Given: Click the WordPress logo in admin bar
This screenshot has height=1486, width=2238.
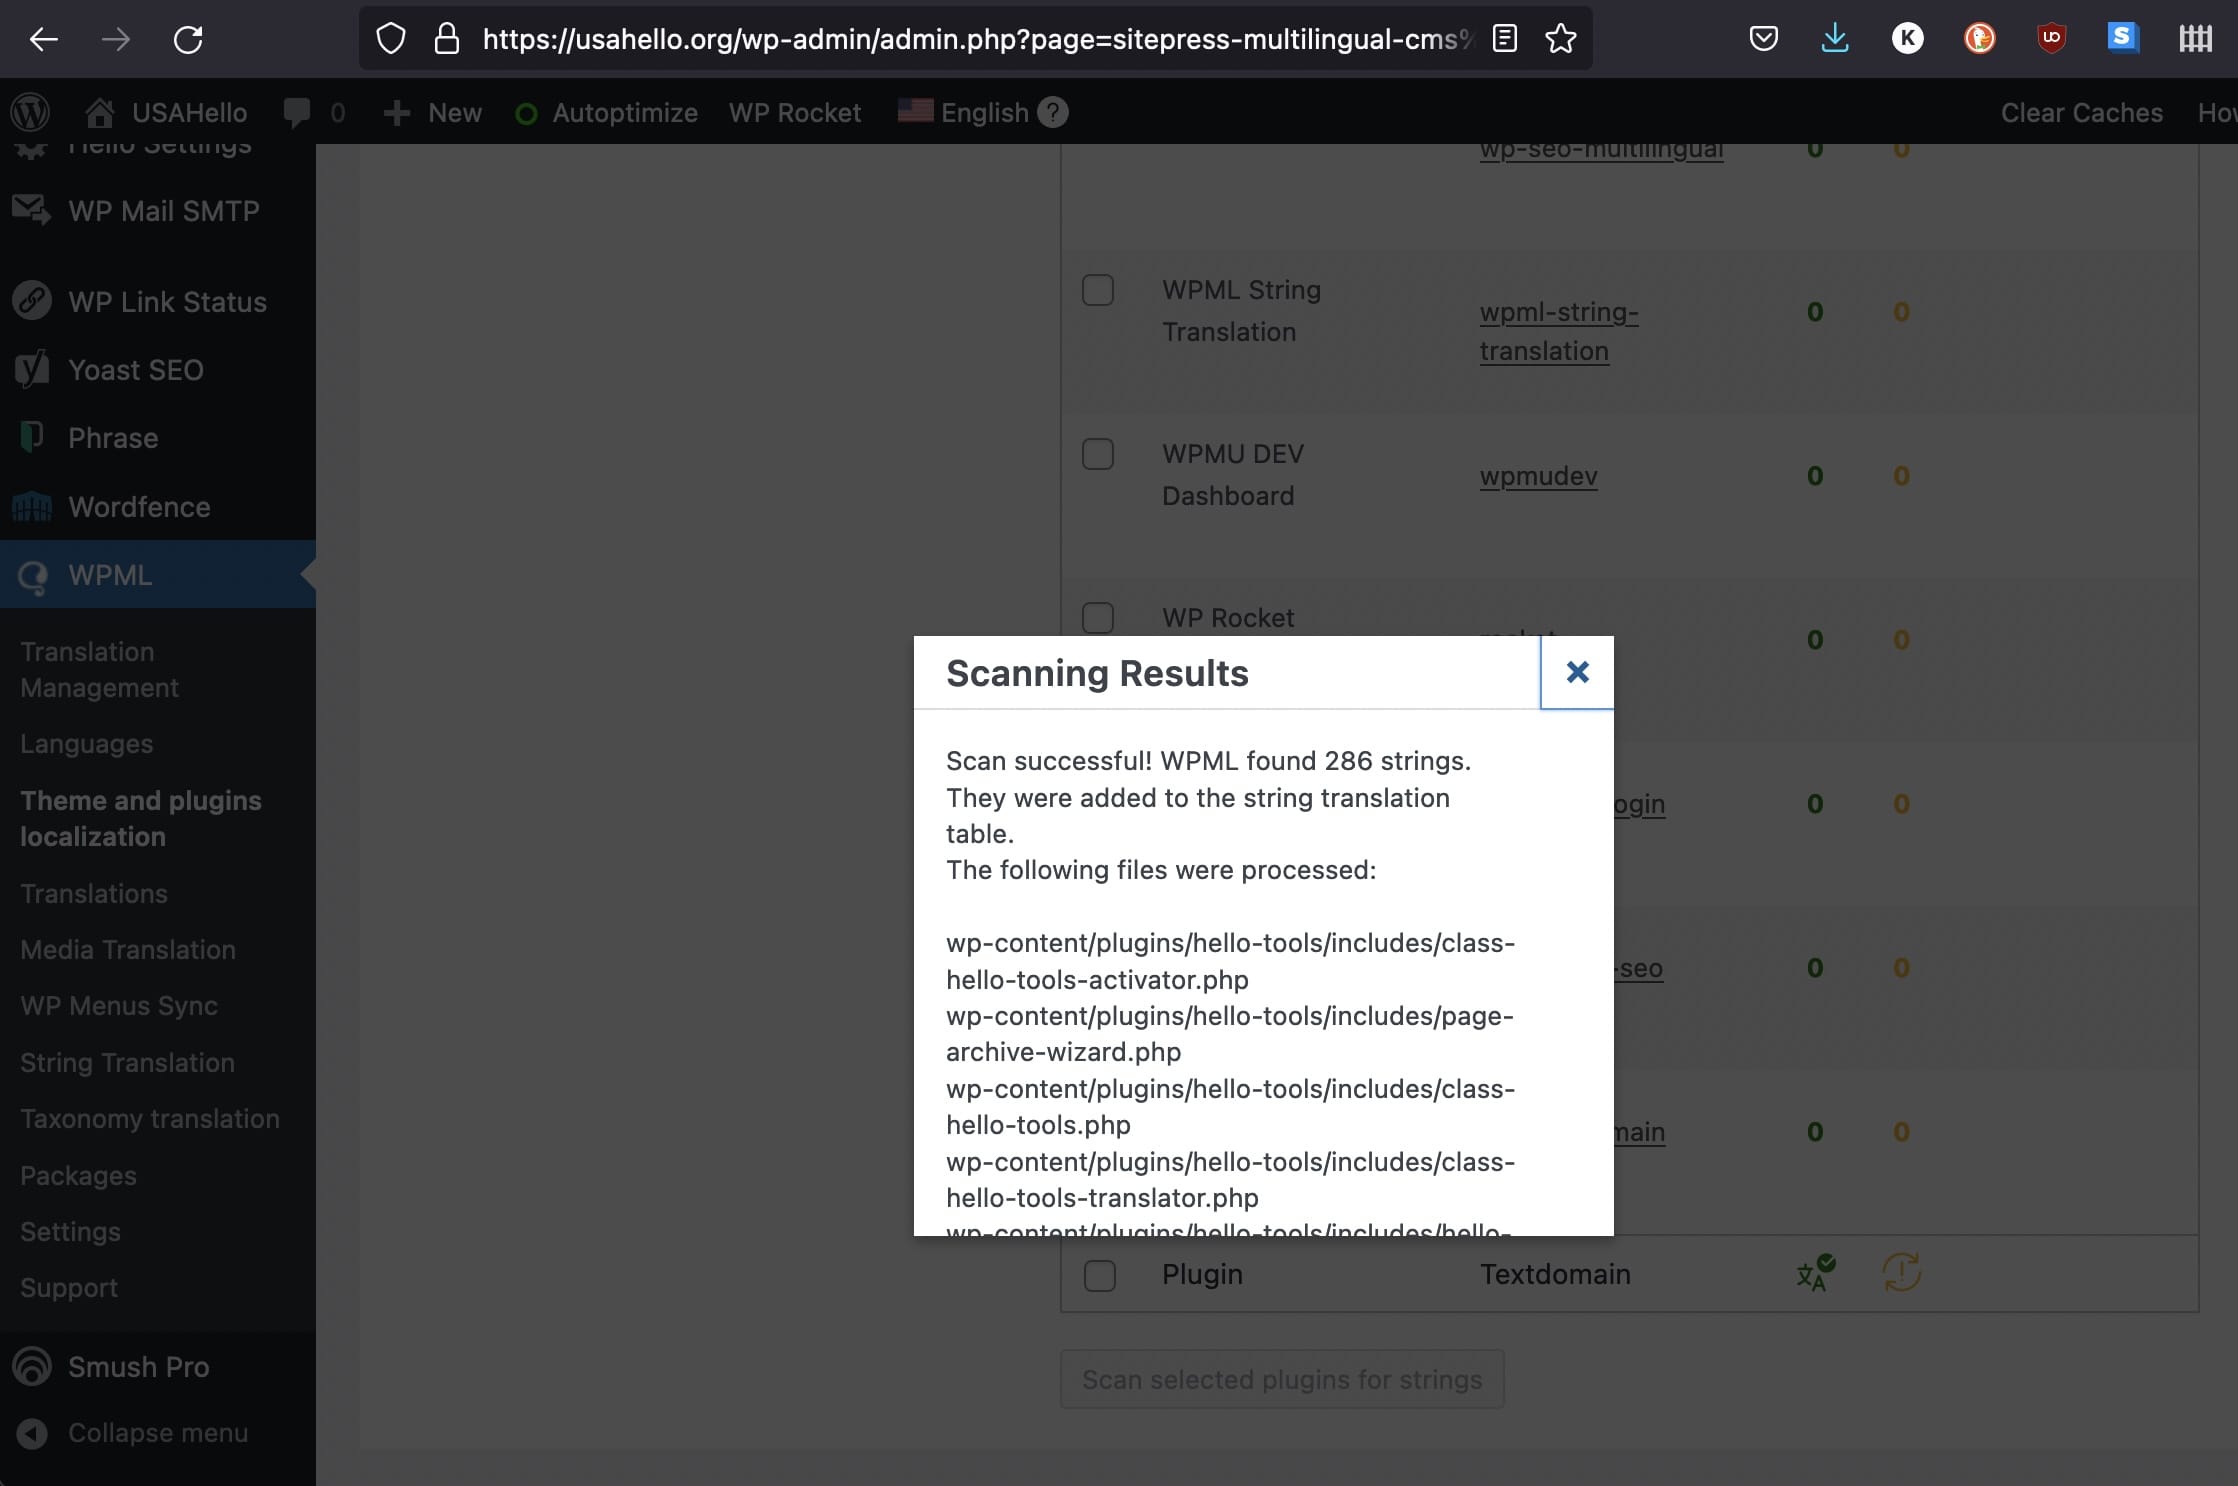Looking at the screenshot, I should (x=30, y=112).
